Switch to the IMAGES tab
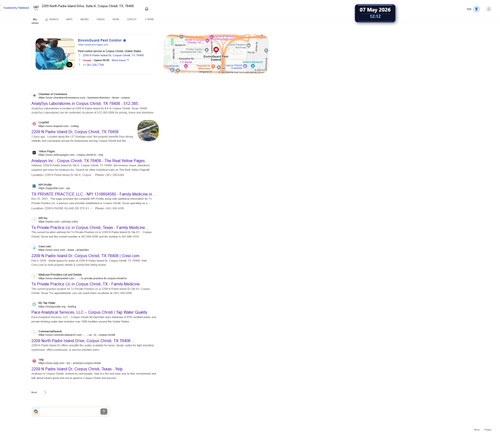500x434 pixels. tap(85, 19)
